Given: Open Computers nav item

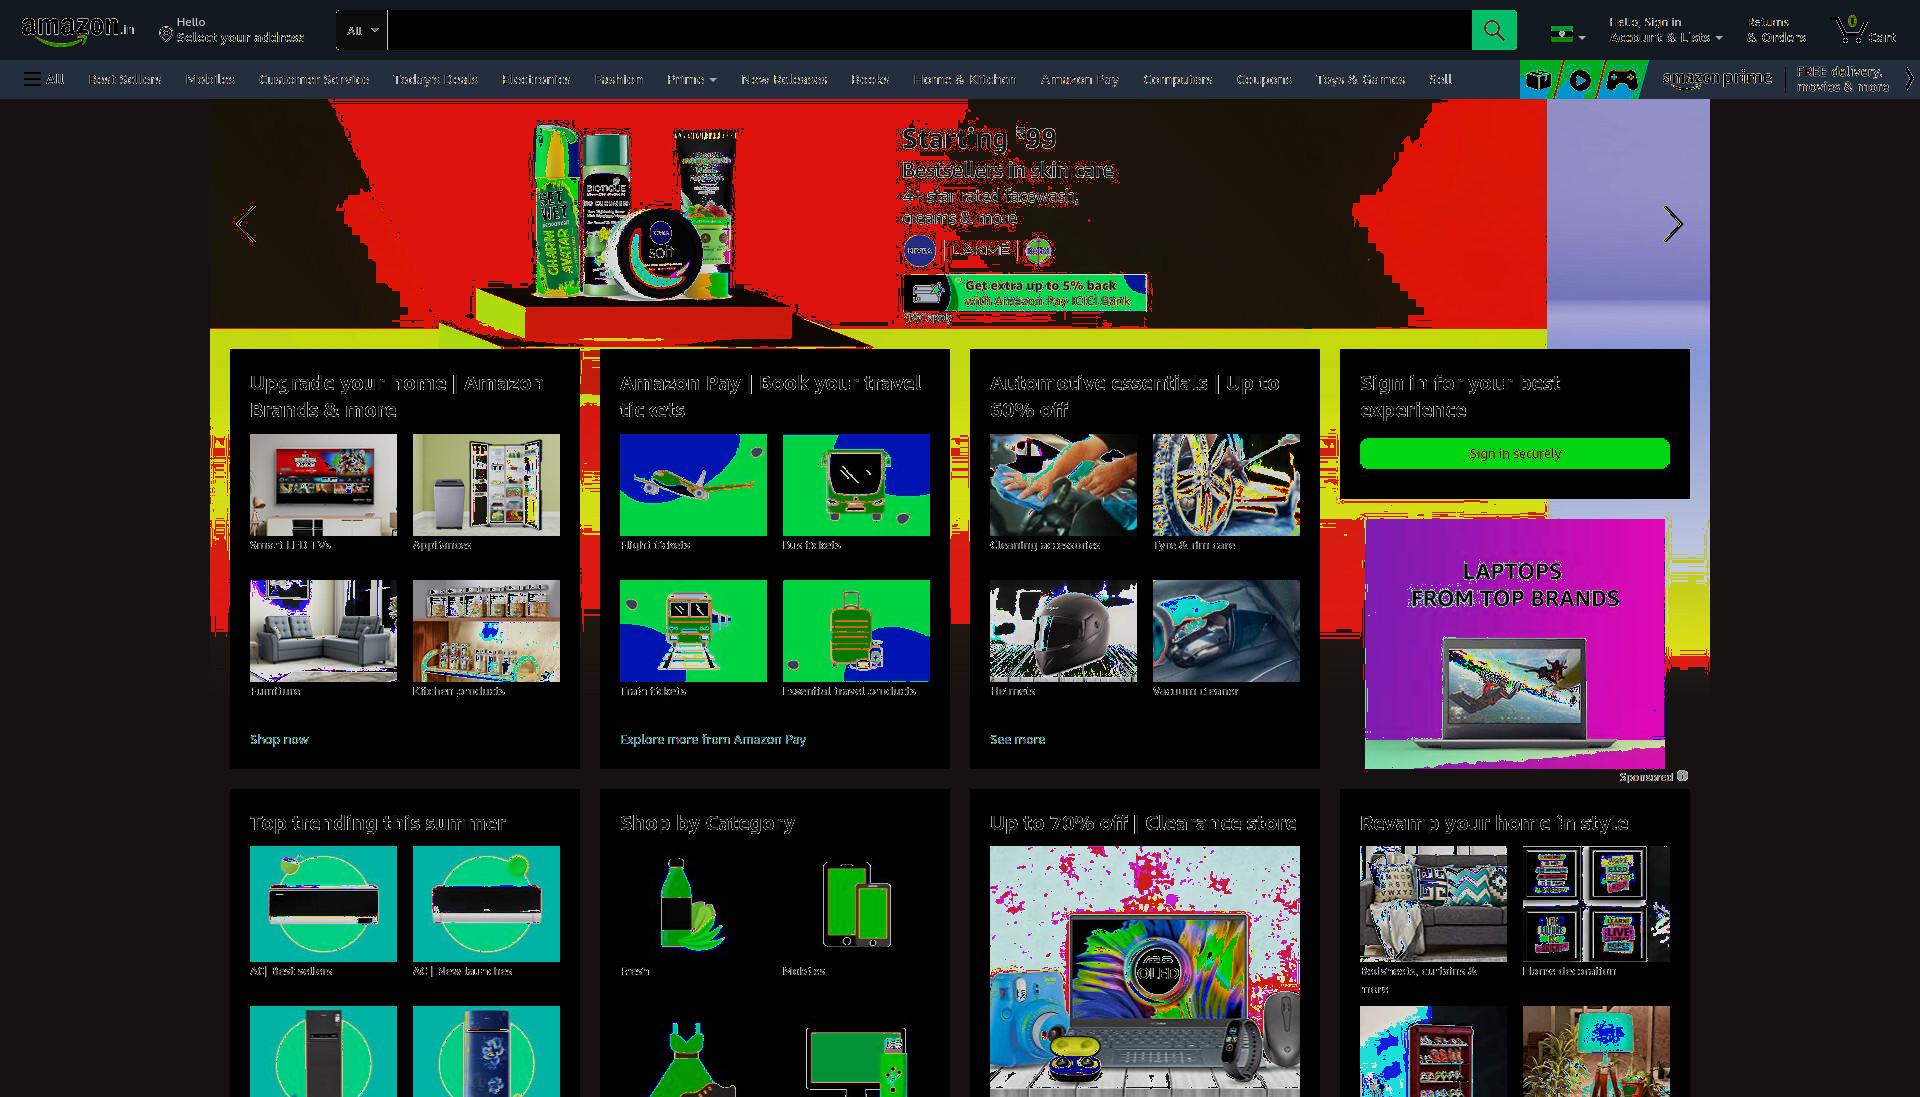Looking at the screenshot, I should [x=1177, y=79].
